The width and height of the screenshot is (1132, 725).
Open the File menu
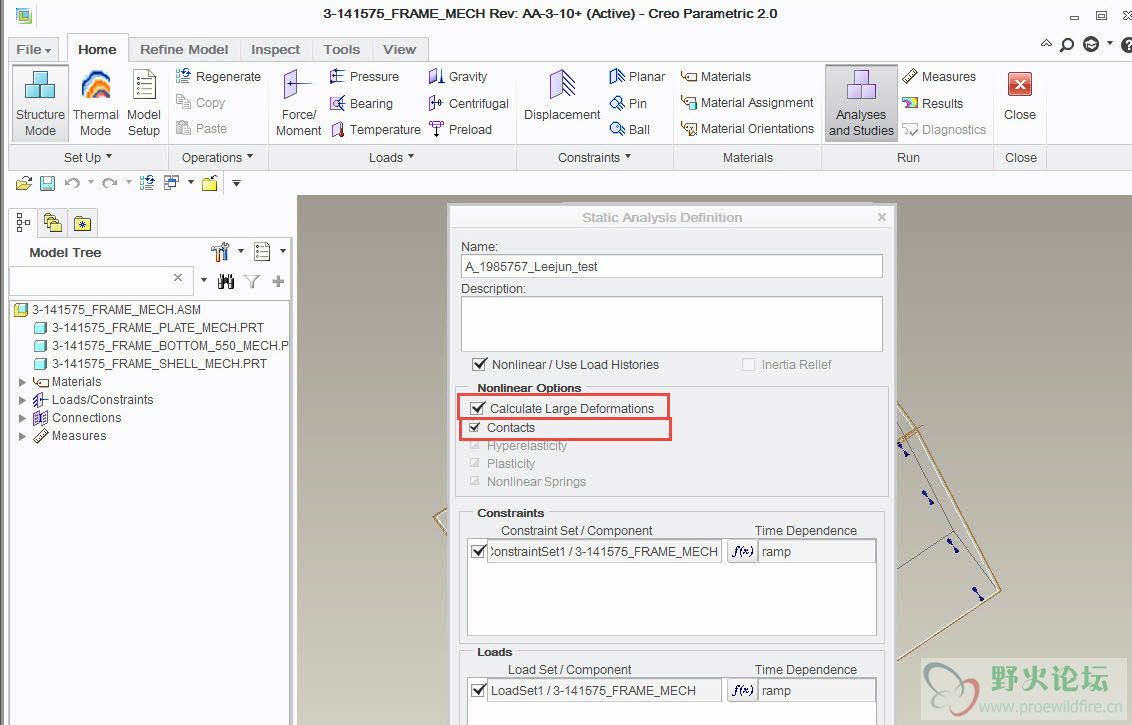click(x=33, y=49)
